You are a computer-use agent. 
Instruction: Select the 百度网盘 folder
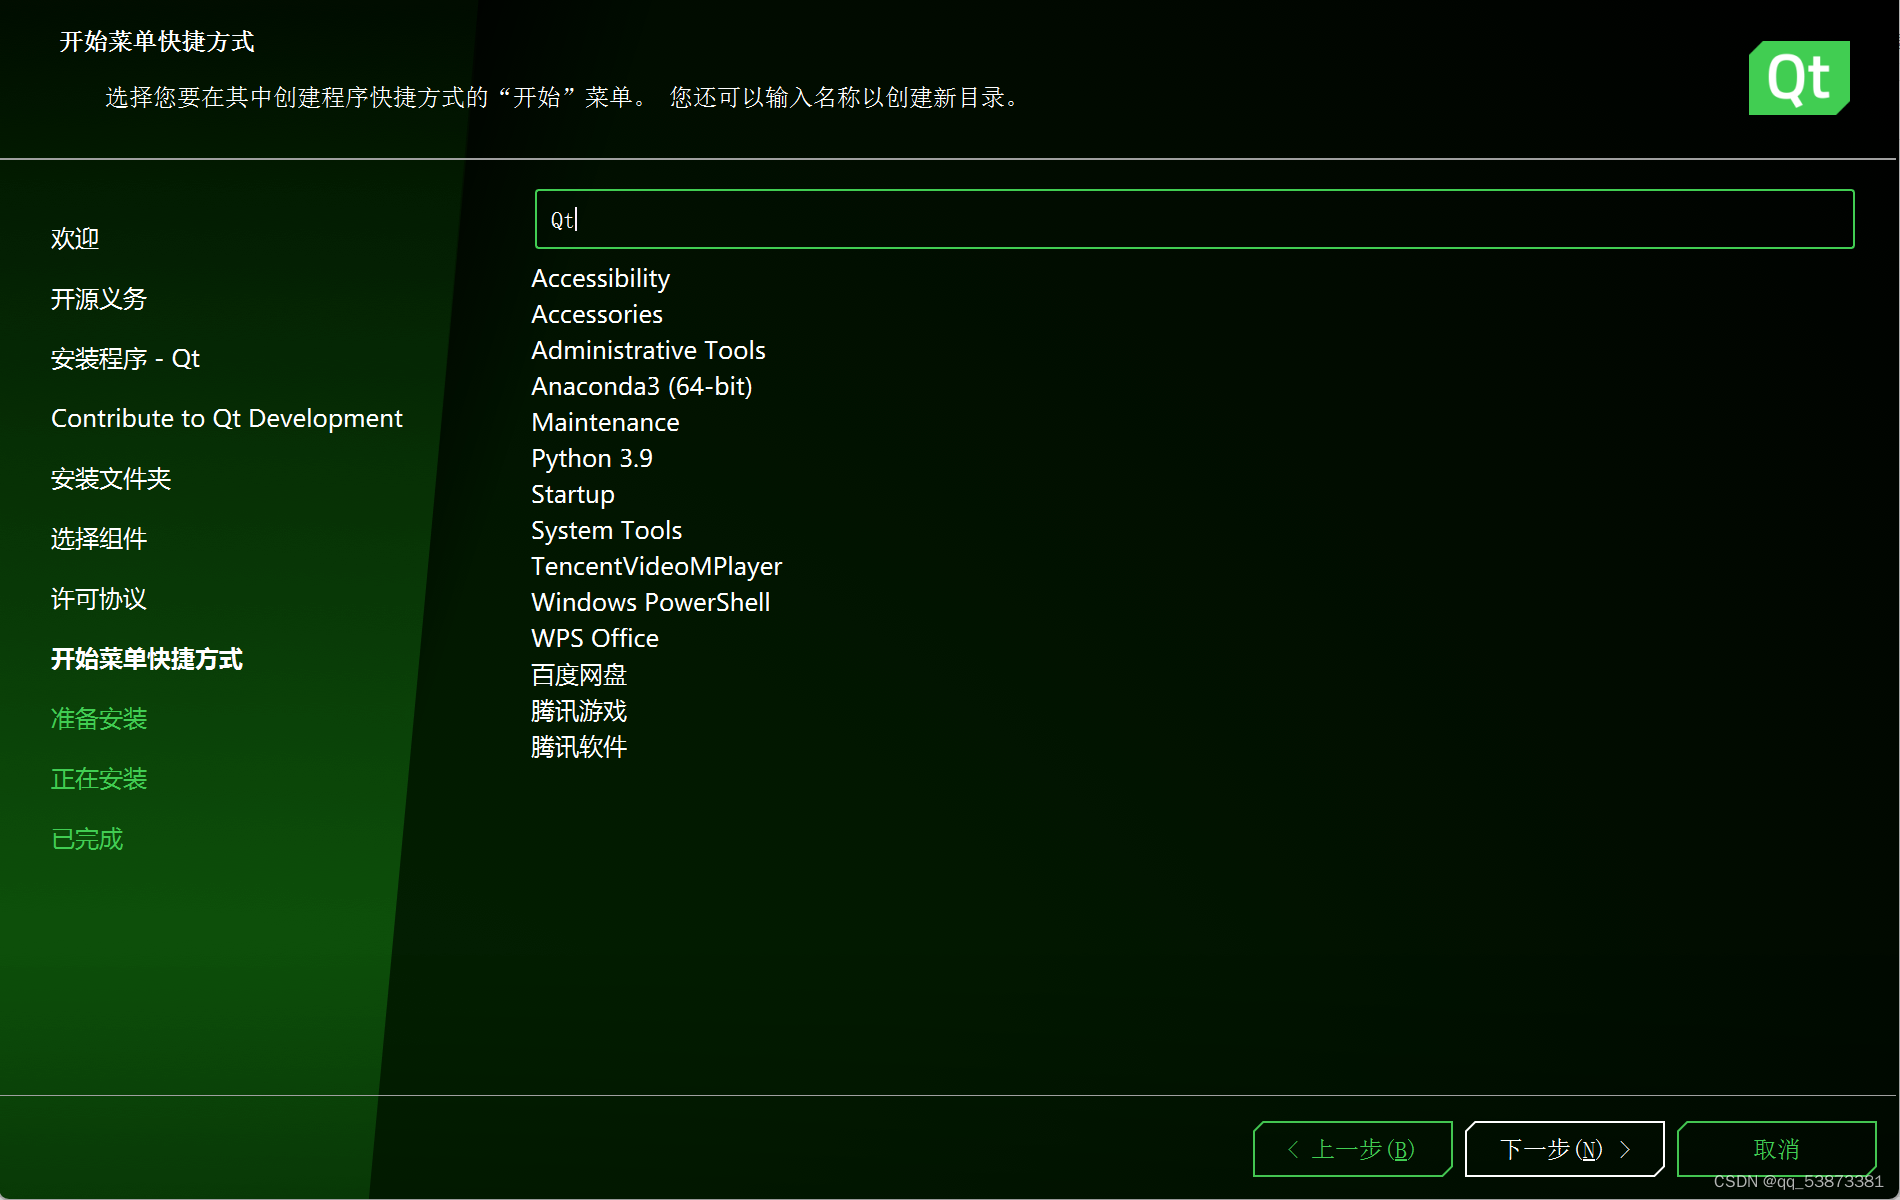coord(578,675)
